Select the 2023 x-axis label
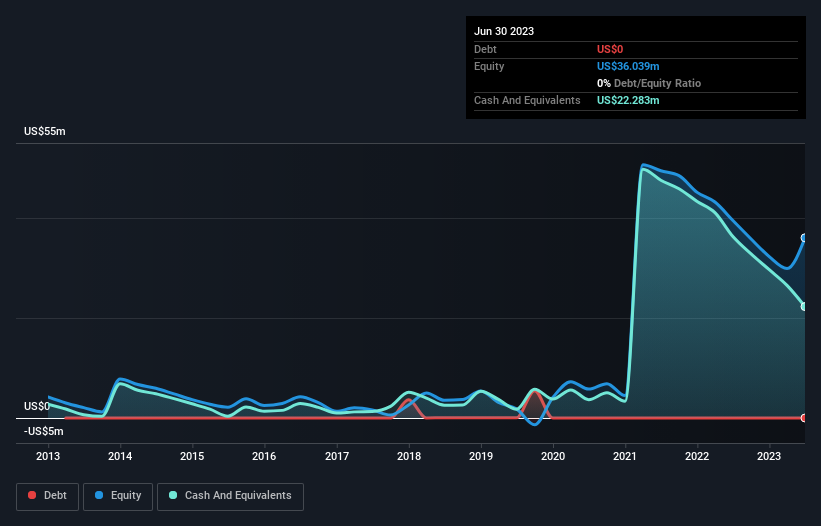 coord(769,456)
